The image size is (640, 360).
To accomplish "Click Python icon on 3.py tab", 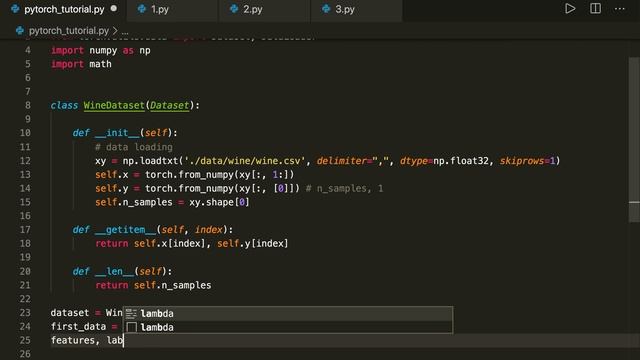I will (326, 9).
